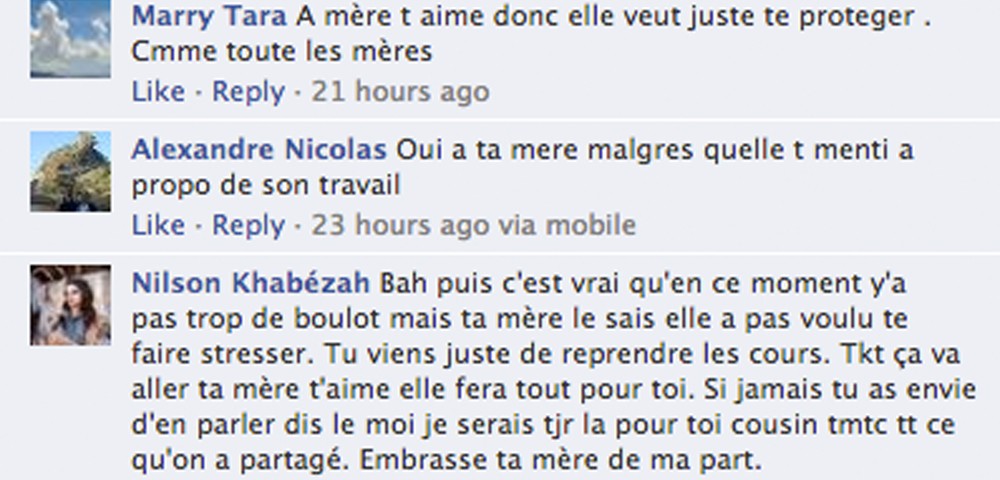Open the 23 hours ago timestamp
This screenshot has height=480, width=1000.
point(400,226)
